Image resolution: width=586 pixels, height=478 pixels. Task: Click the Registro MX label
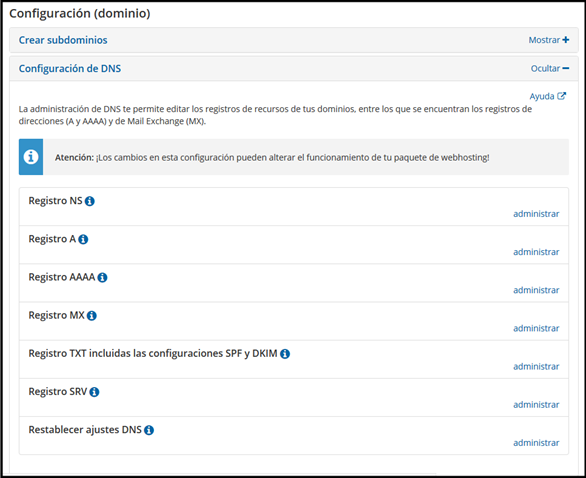pos(56,315)
